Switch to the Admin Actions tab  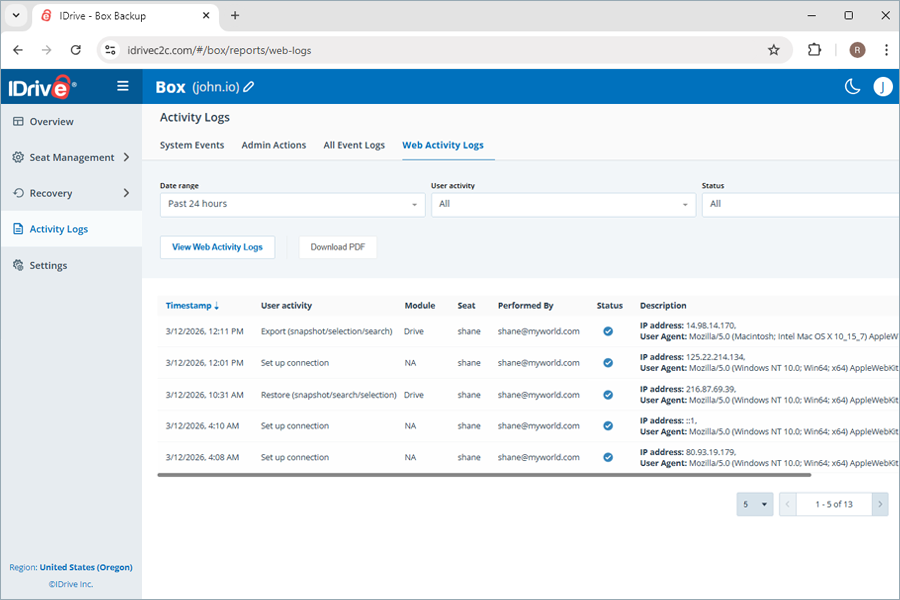tap(274, 144)
